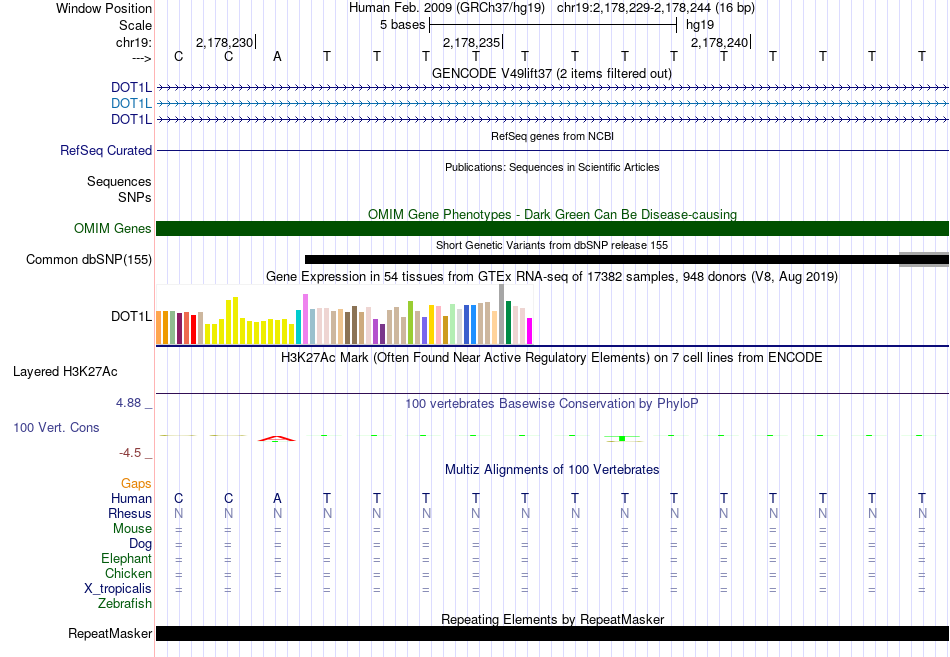Image resolution: width=950 pixels, height=657 pixels.
Task: Click the Zebrafish species row label
Action: 125,604
